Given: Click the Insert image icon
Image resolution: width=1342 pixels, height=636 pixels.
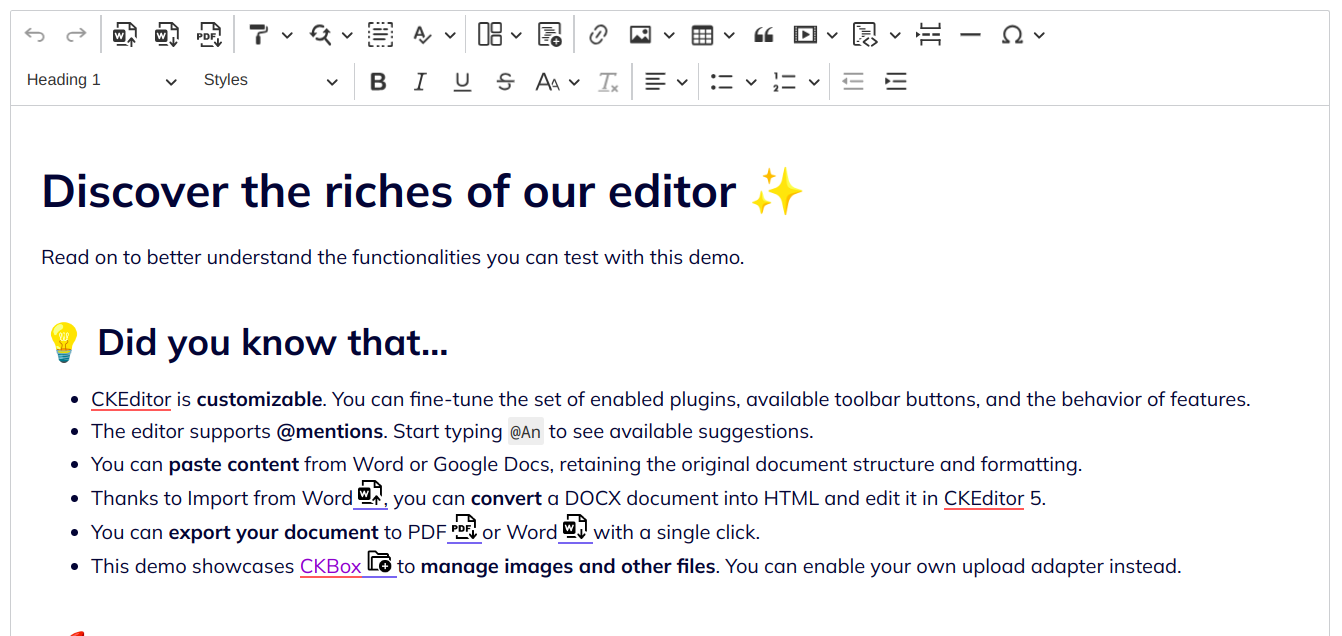Looking at the screenshot, I should [640, 35].
